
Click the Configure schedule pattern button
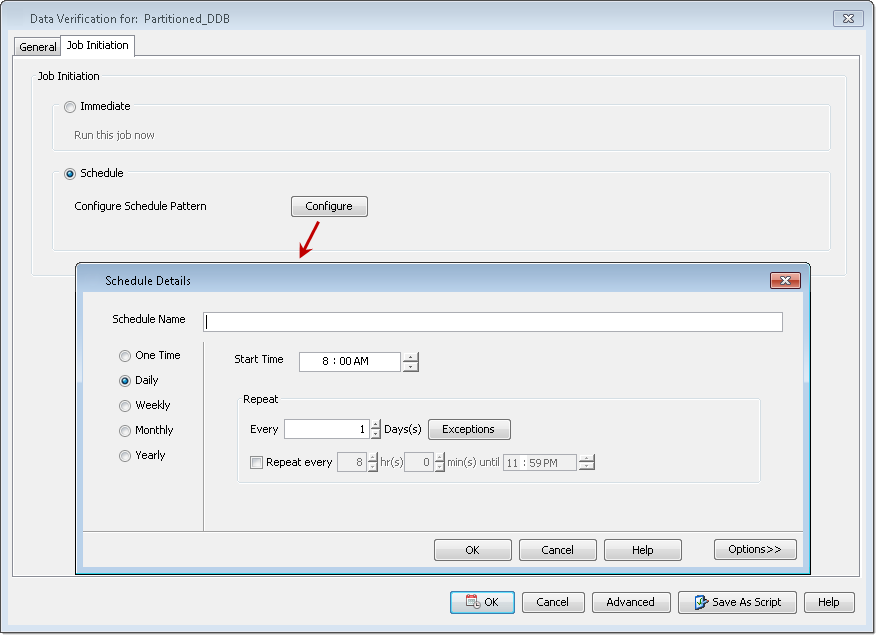[329, 207]
